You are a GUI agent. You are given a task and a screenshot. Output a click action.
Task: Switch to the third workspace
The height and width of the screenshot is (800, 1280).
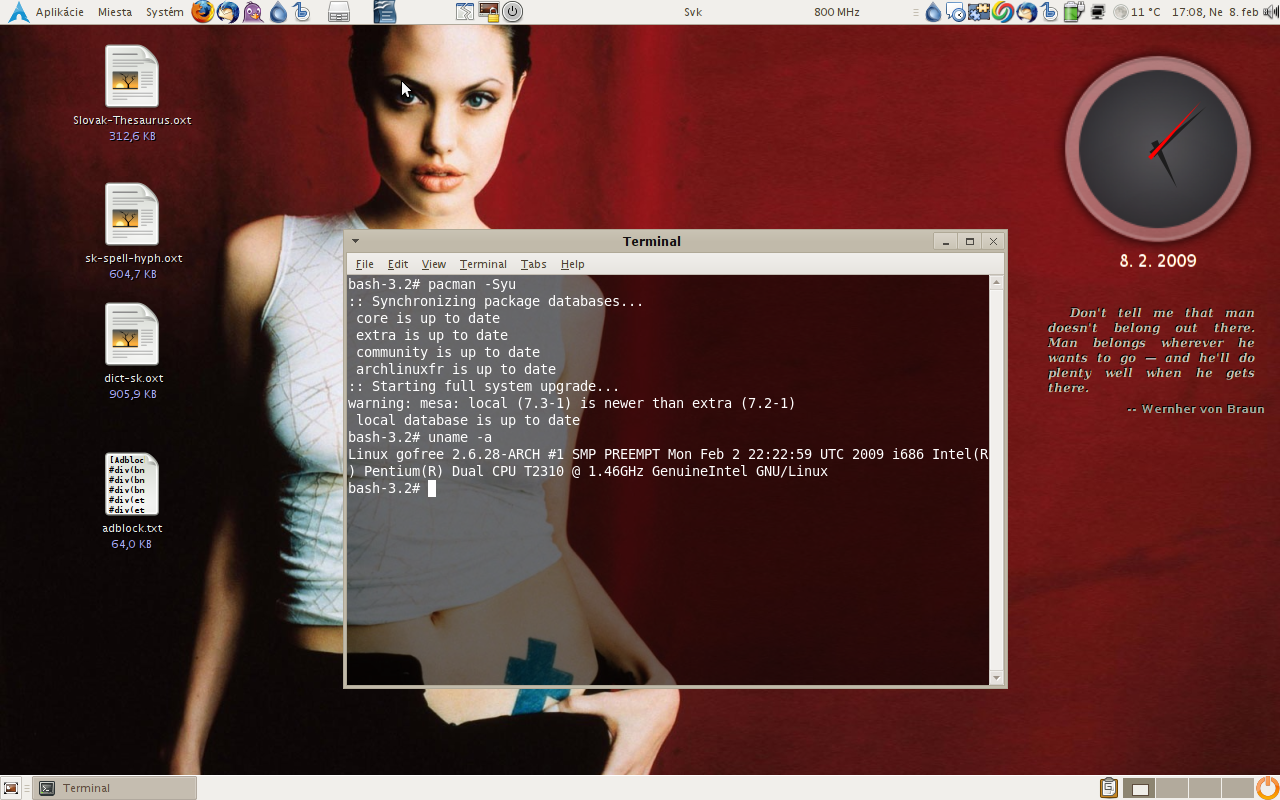(x=1204, y=788)
